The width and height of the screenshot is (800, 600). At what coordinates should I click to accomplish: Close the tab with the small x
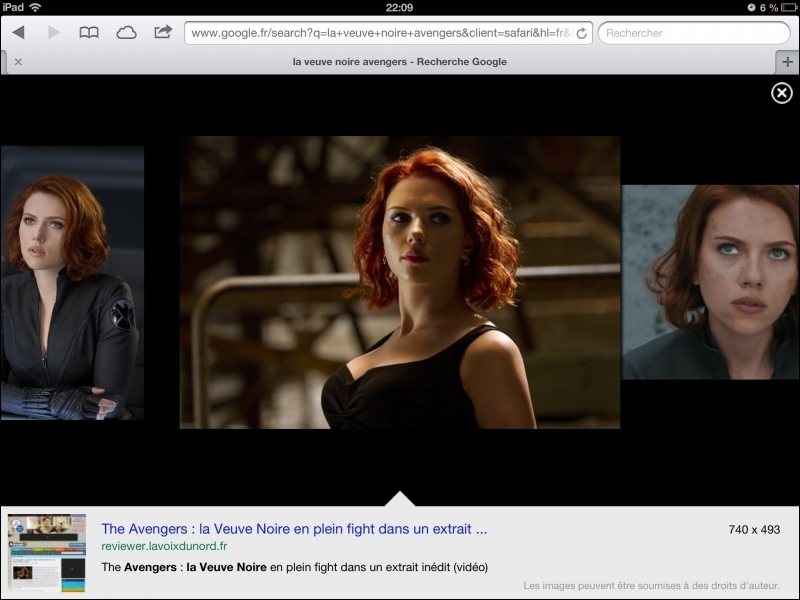(x=18, y=62)
